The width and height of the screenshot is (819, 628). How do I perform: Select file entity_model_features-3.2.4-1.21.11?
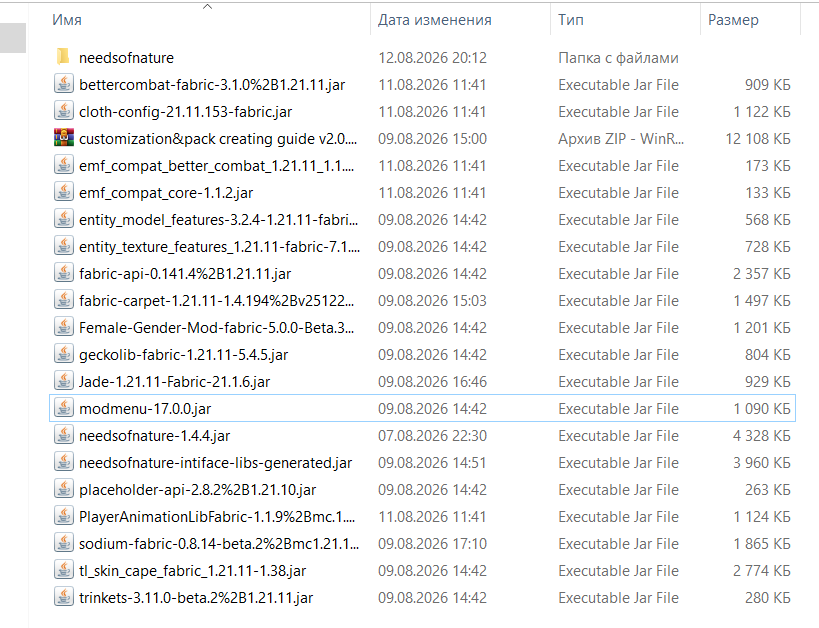pos(218,220)
